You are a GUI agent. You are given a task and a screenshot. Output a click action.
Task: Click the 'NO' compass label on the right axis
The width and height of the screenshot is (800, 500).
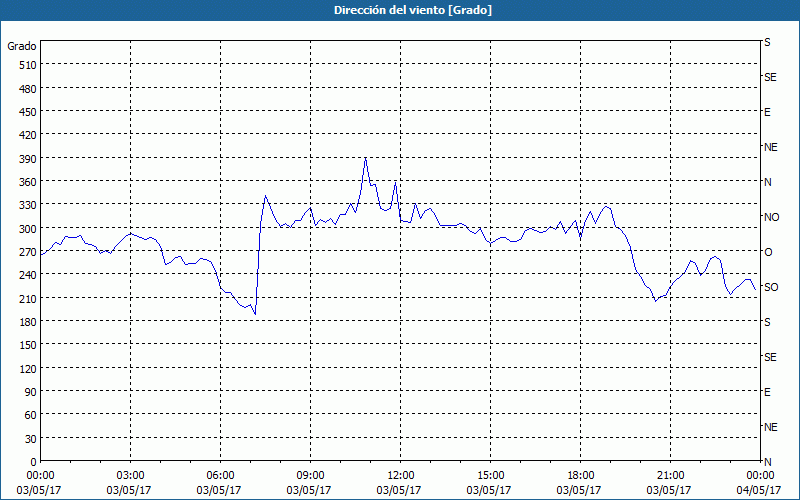771,217
